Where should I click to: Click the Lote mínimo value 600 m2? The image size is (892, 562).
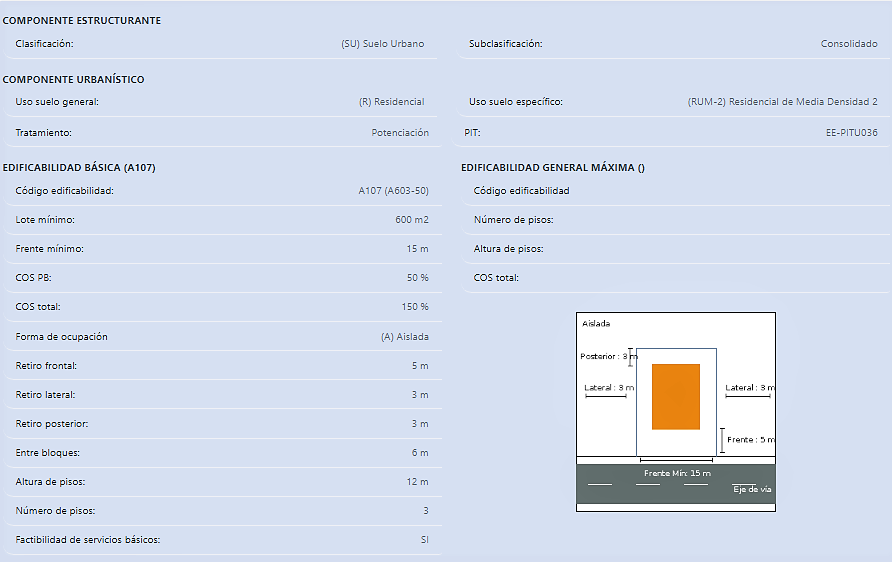[x=412, y=220]
